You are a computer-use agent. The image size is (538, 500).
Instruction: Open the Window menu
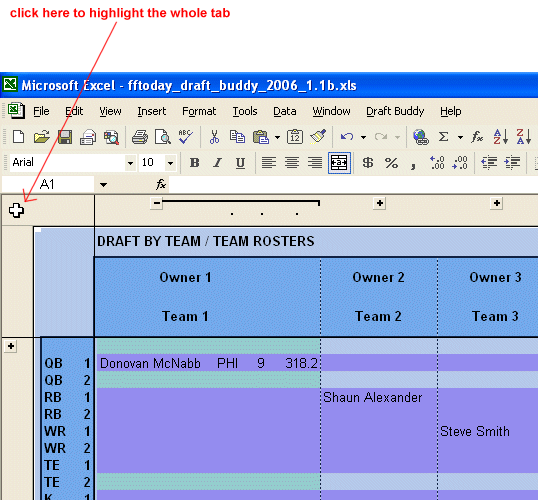pos(331,111)
